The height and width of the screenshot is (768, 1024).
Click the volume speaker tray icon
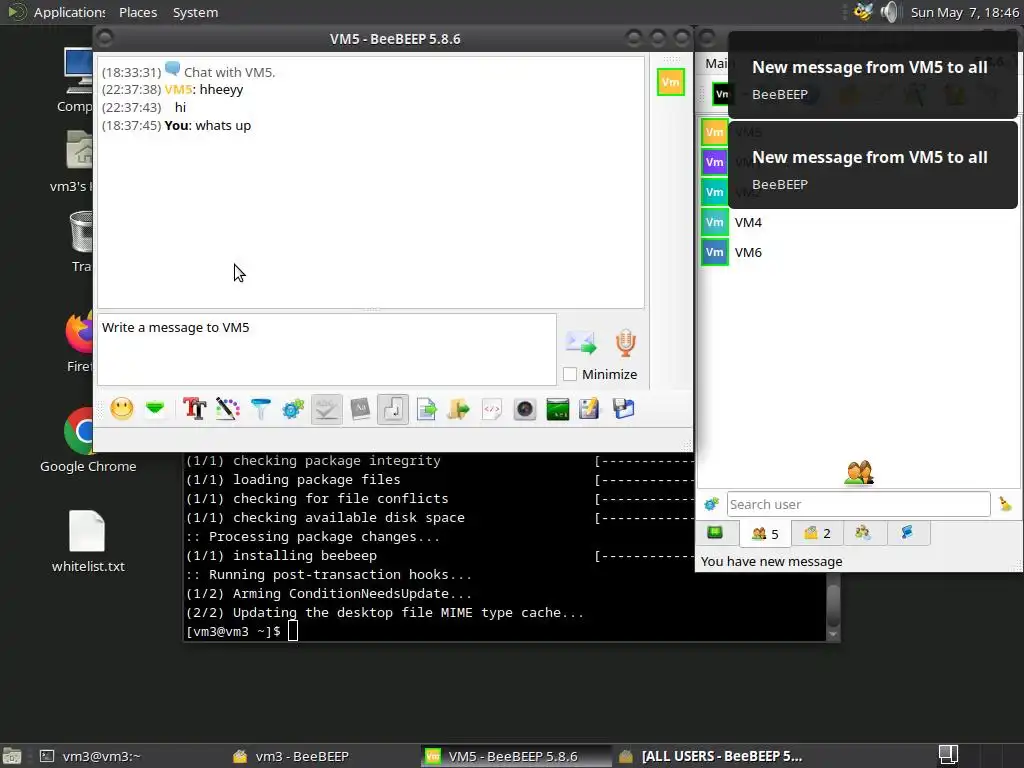point(889,12)
